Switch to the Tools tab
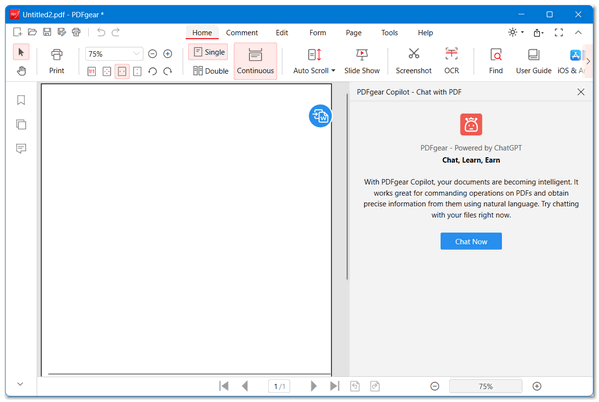The width and height of the screenshot is (599, 402). point(389,32)
